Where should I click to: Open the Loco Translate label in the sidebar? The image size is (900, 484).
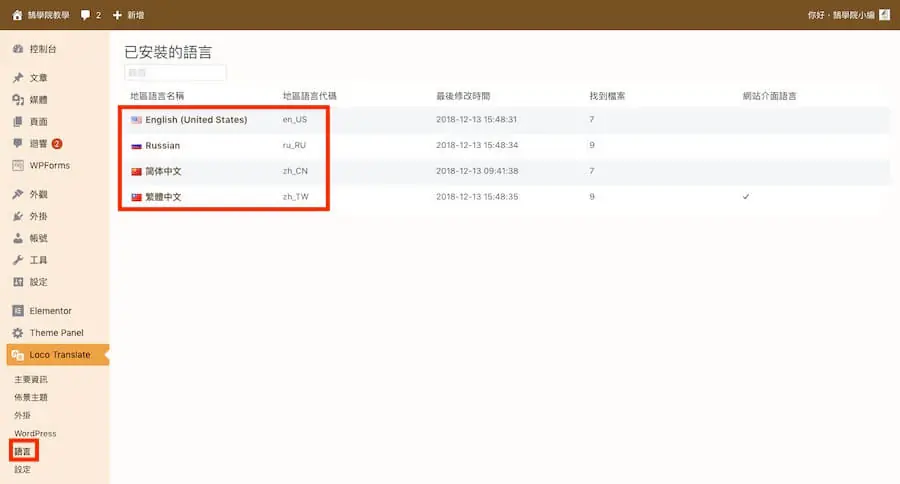pos(60,355)
